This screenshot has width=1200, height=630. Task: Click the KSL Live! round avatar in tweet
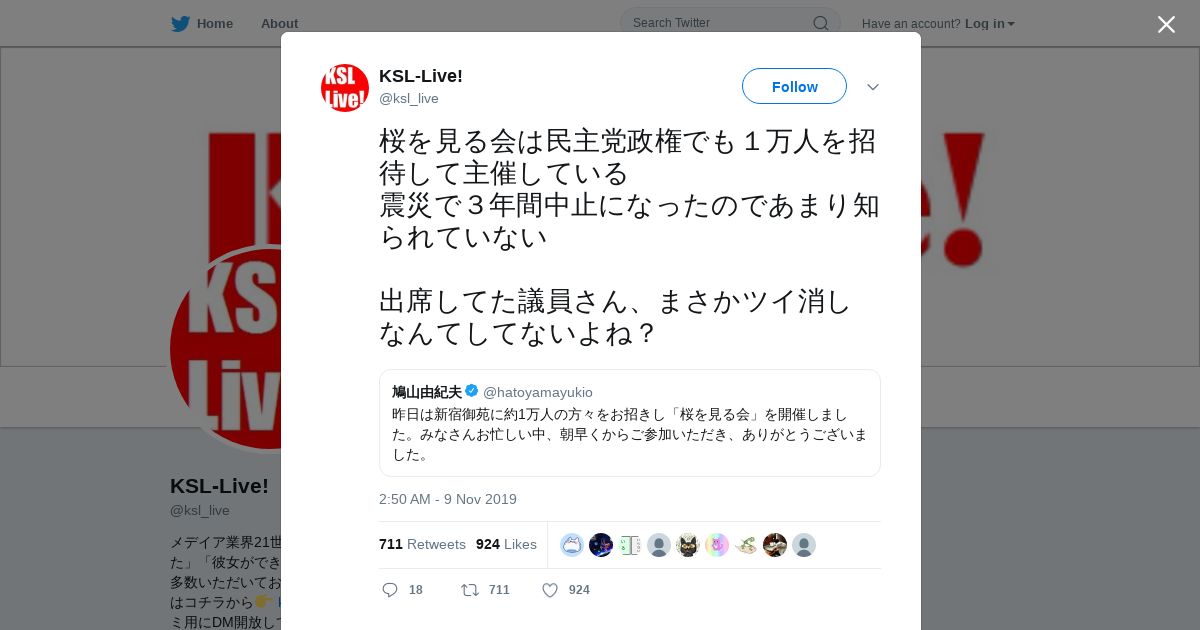tap(345, 88)
